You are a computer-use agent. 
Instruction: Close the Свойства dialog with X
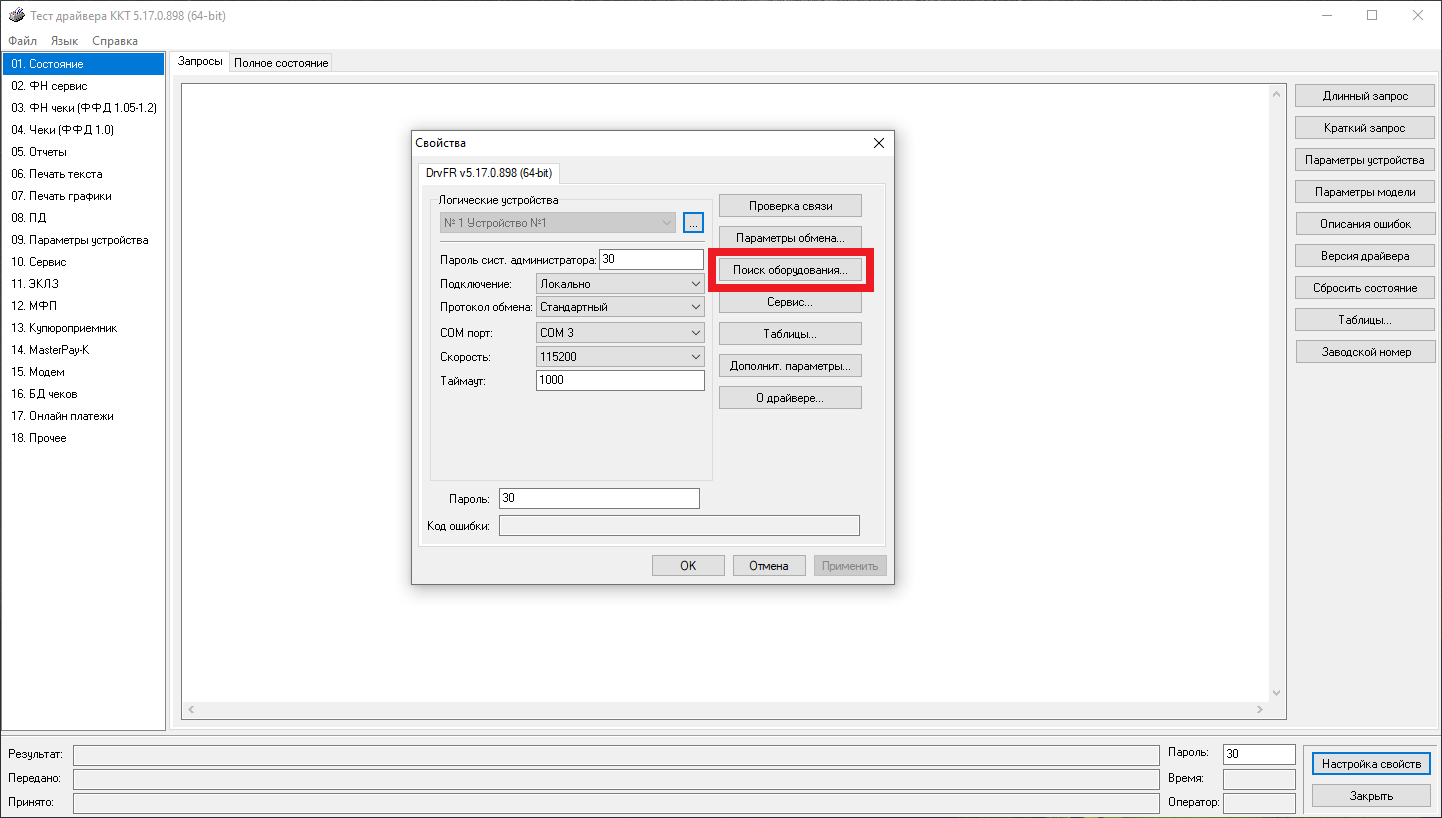coord(878,143)
